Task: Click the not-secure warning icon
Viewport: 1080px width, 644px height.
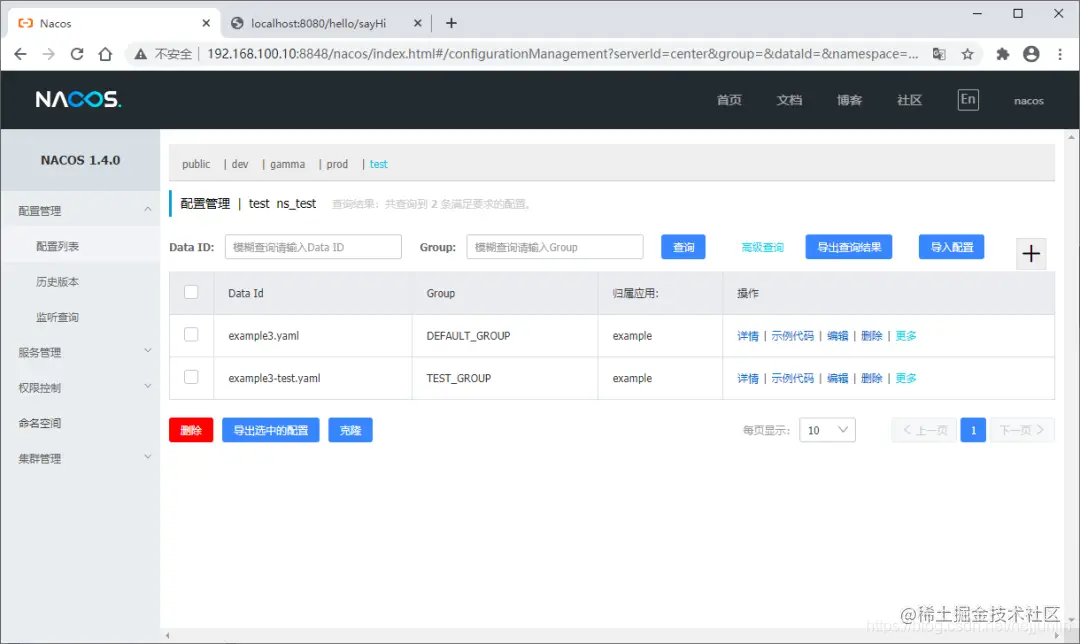Action: pos(141,54)
